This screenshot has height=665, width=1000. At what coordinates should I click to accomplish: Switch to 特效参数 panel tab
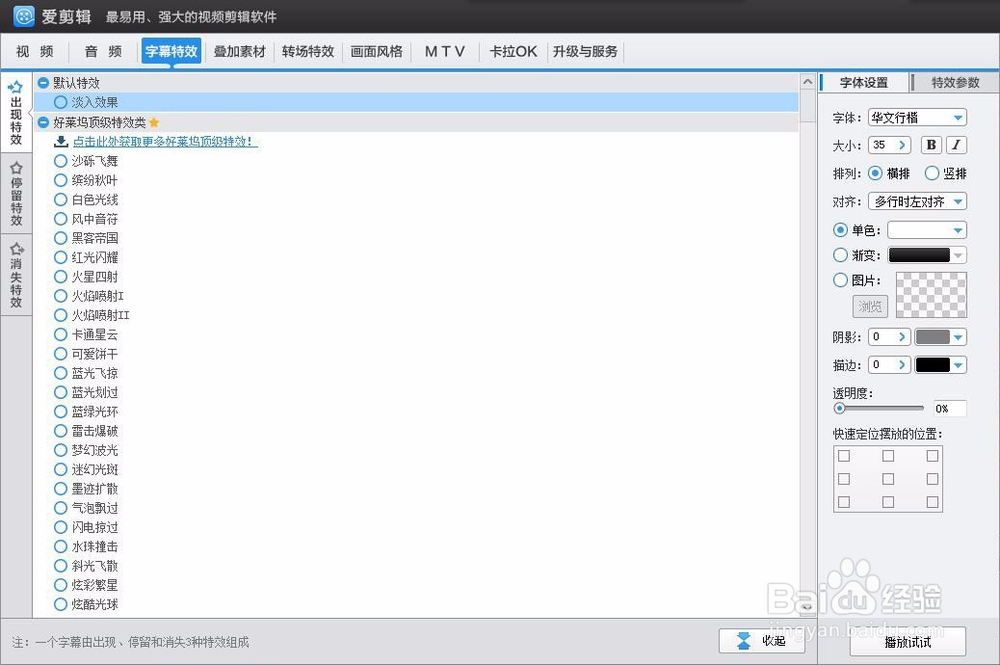955,82
